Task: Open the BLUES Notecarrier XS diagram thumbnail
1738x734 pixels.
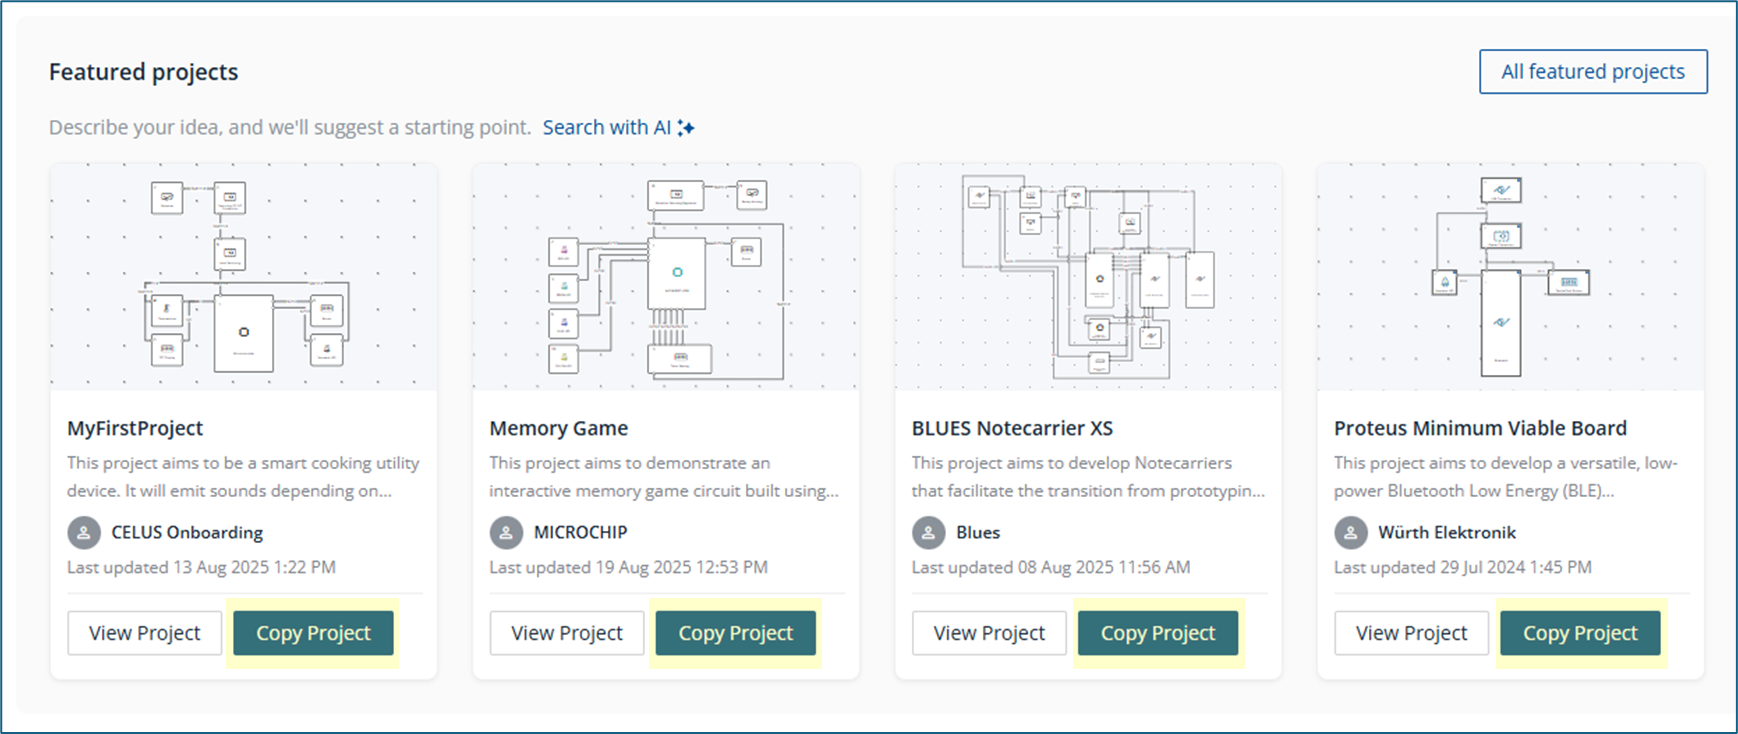Action: click(1088, 277)
